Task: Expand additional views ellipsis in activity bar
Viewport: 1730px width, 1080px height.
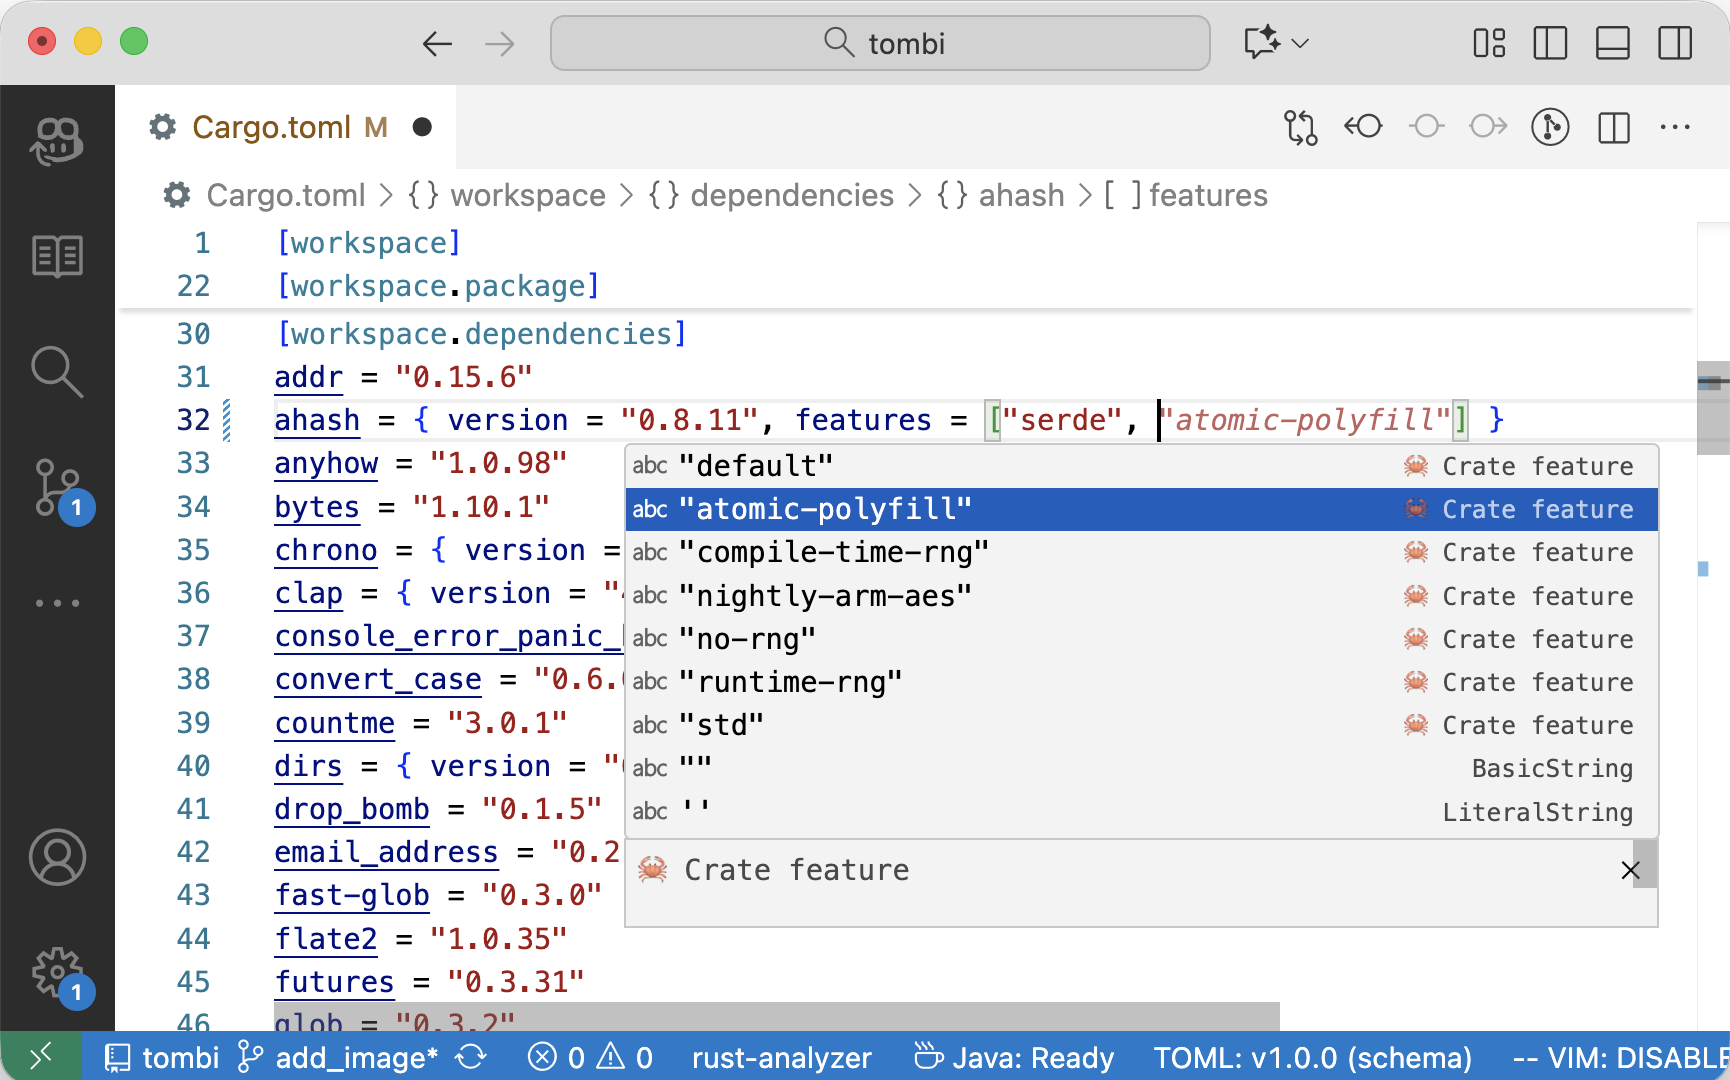Action: tap(57, 603)
